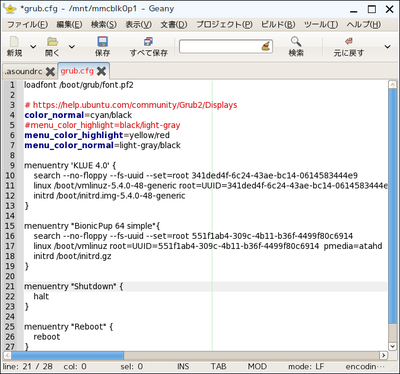Screen dimensions: 400x374
Task: Open the プロジェクト (Project) menu
Action: pyautogui.click(x=224, y=25)
